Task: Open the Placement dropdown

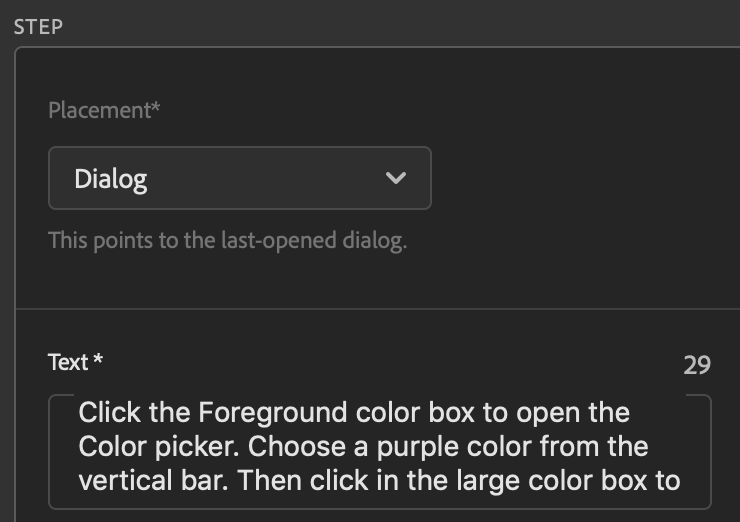Action: [239, 178]
